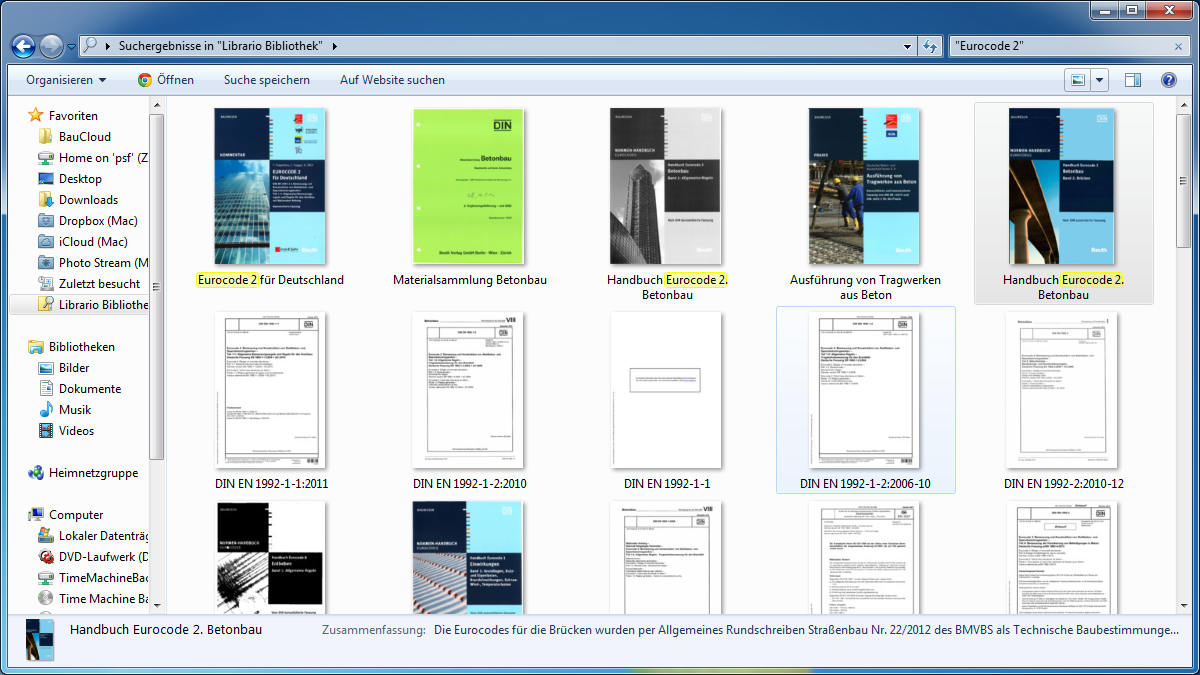Open the Organisieren menu

point(66,80)
